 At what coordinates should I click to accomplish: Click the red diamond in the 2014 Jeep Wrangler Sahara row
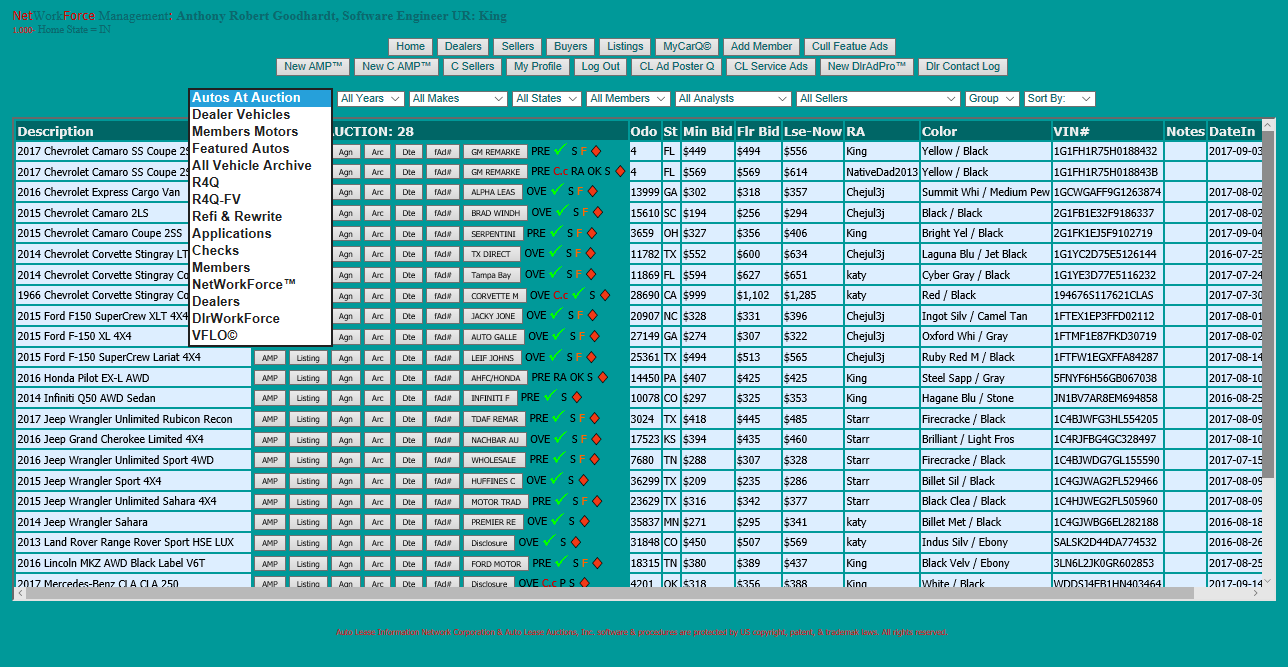tap(586, 522)
